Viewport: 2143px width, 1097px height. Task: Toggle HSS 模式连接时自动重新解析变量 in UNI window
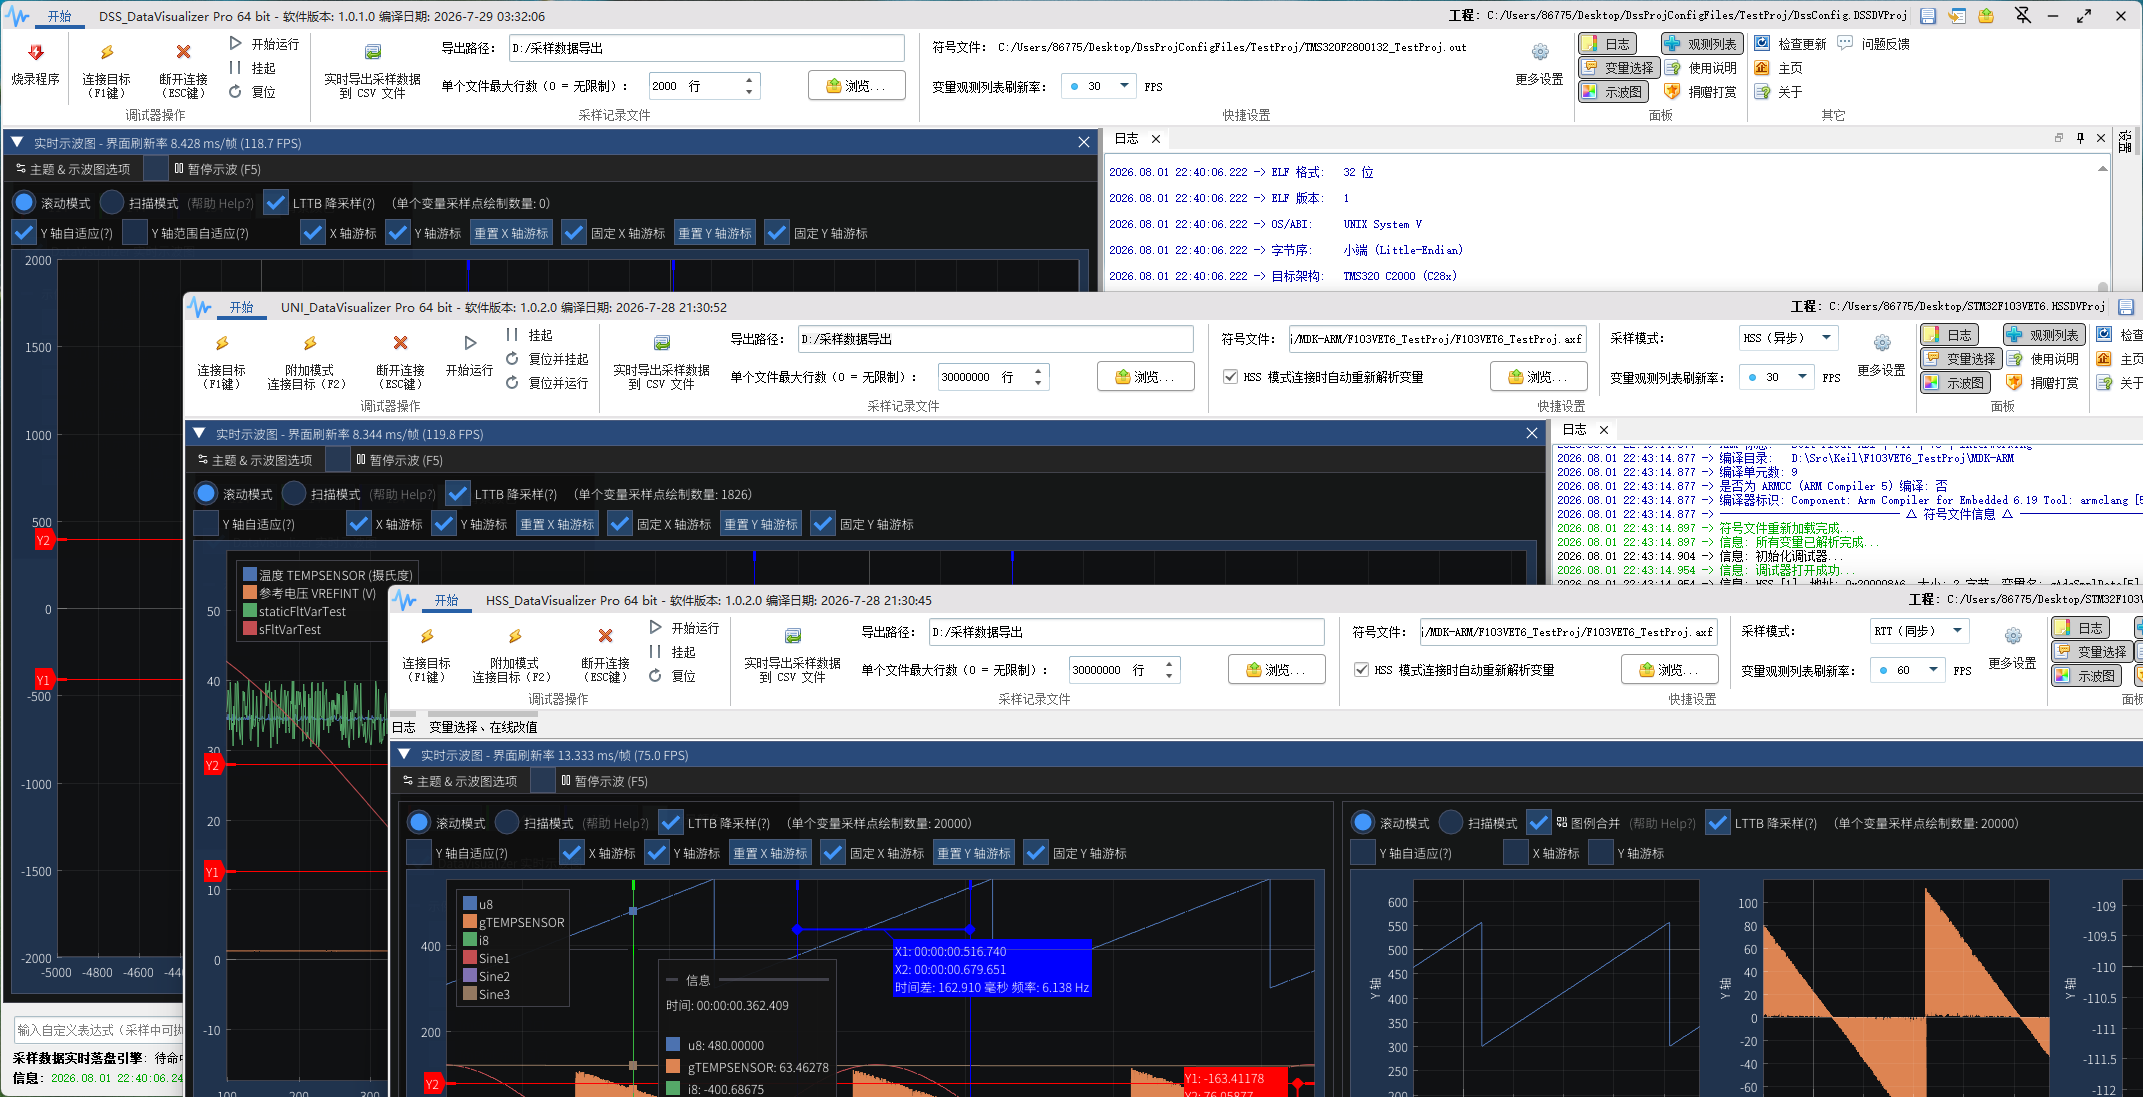tap(1231, 377)
